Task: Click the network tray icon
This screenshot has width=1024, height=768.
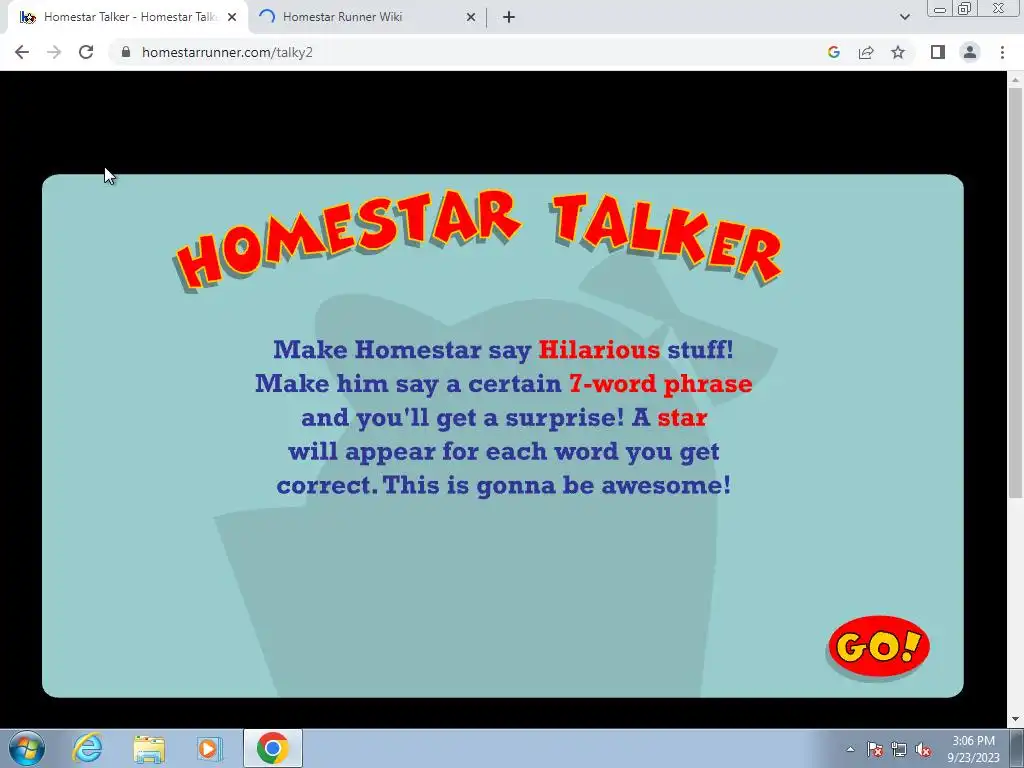Action: pyautogui.click(x=899, y=749)
